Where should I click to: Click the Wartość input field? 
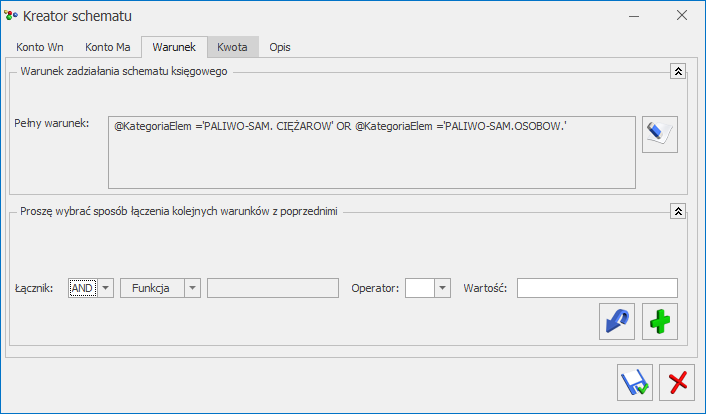tap(597, 288)
